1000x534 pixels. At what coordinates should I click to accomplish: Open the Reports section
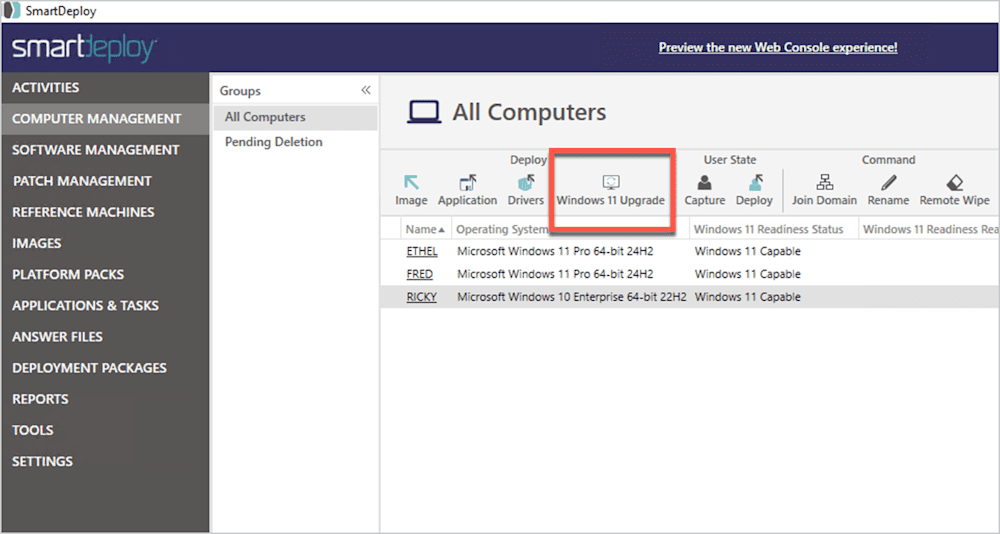click(x=105, y=399)
